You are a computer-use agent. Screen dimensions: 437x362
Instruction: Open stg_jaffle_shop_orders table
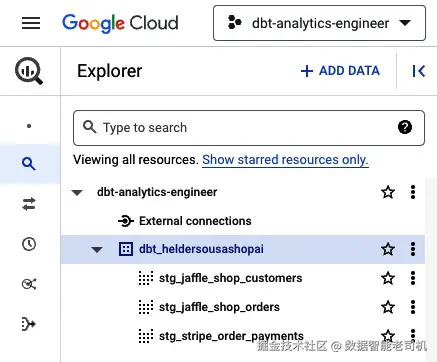[219, 307]
